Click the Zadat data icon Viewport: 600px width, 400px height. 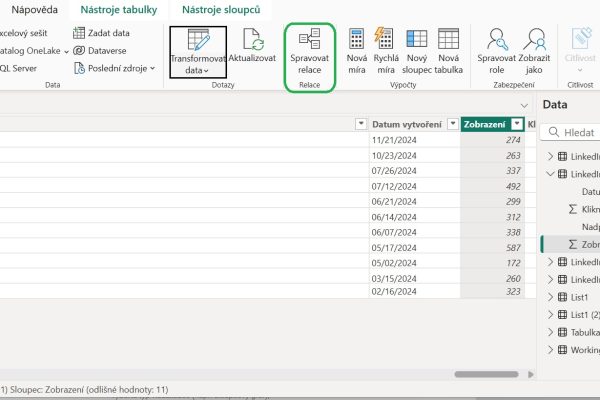point(79,33)
